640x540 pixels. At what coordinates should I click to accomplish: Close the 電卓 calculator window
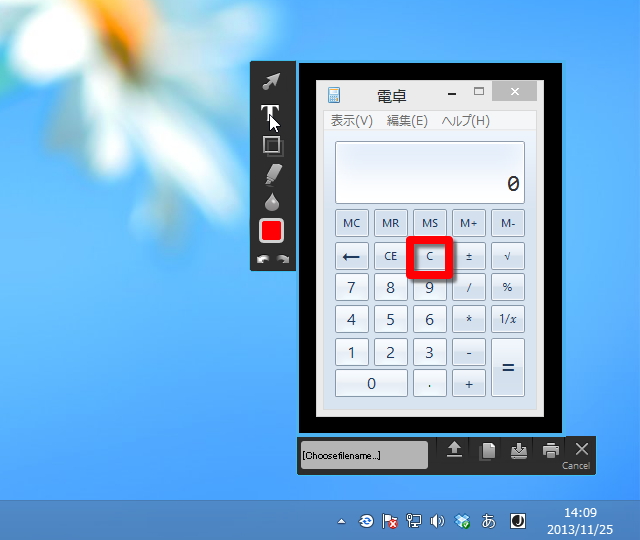pos(514,91)
